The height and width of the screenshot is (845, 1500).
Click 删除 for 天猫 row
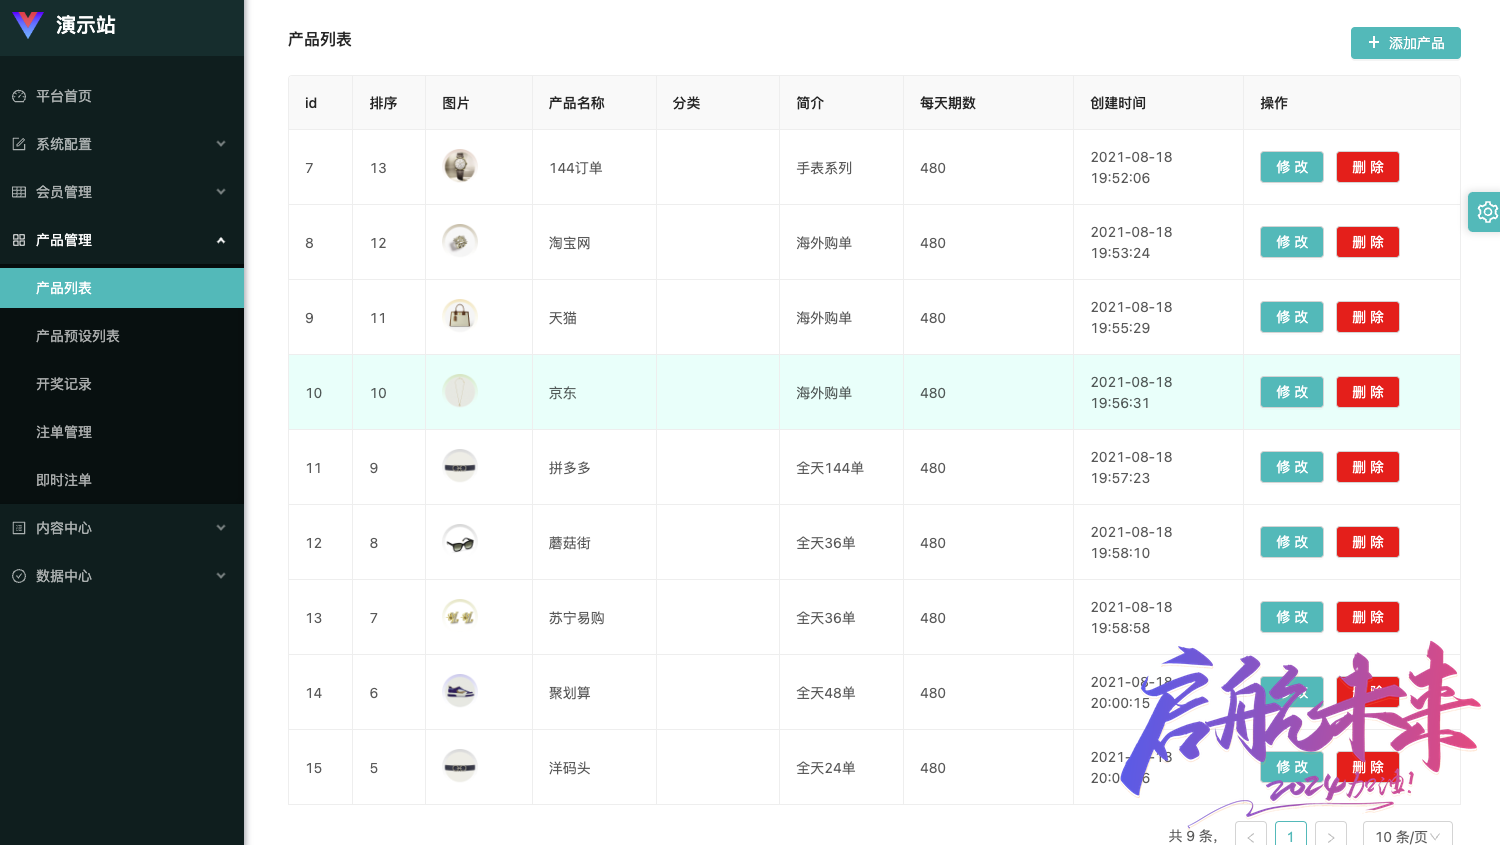1368,317
